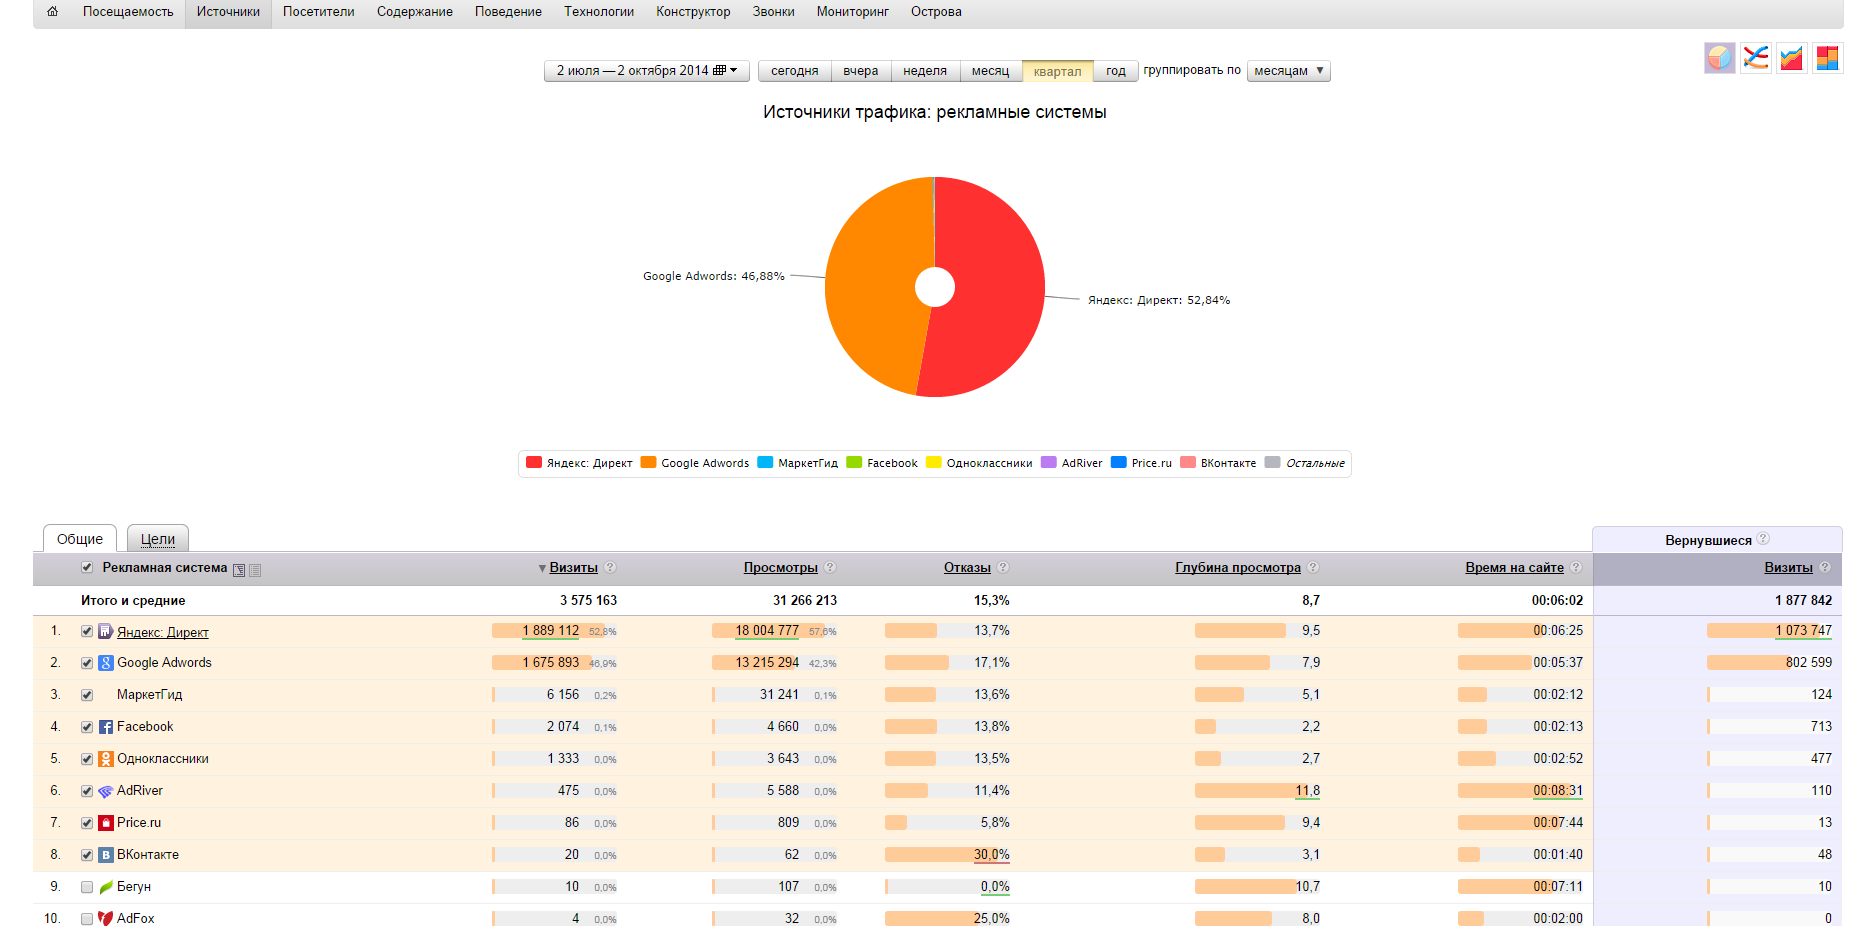Click the red Яндекс: Директ legend swatch

pyautogui.click(x=534, y=462)
